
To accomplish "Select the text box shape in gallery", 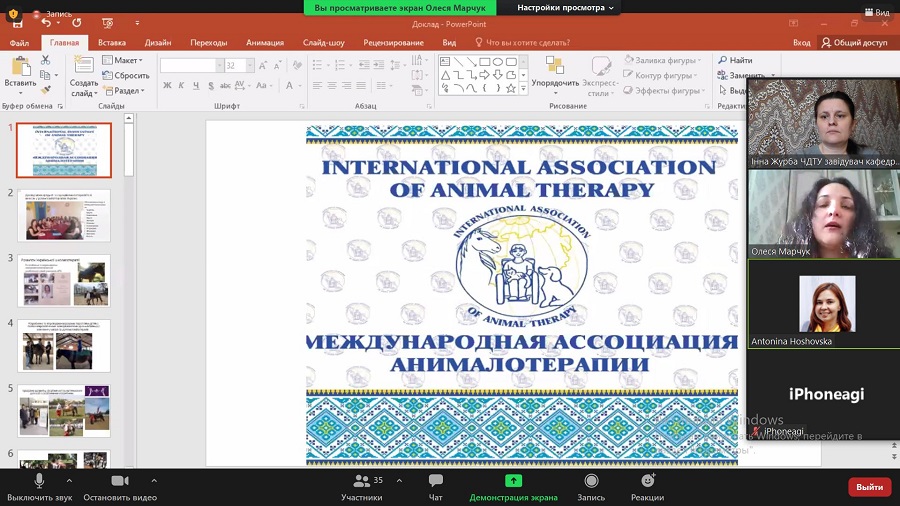I will [445, 61].
